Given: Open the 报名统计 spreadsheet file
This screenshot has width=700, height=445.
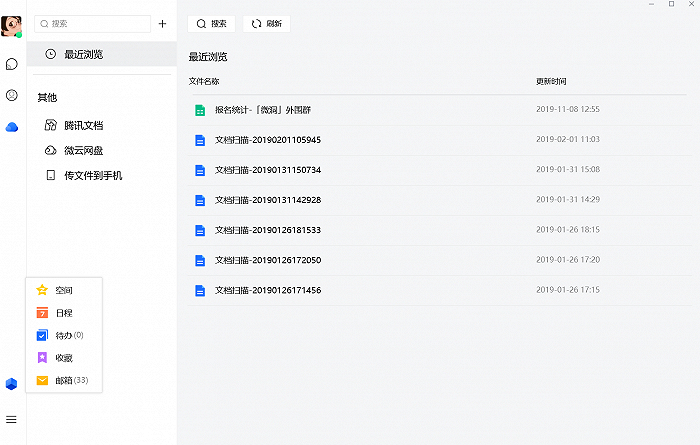Looking at the screenshot, I should tap(439, 110).
